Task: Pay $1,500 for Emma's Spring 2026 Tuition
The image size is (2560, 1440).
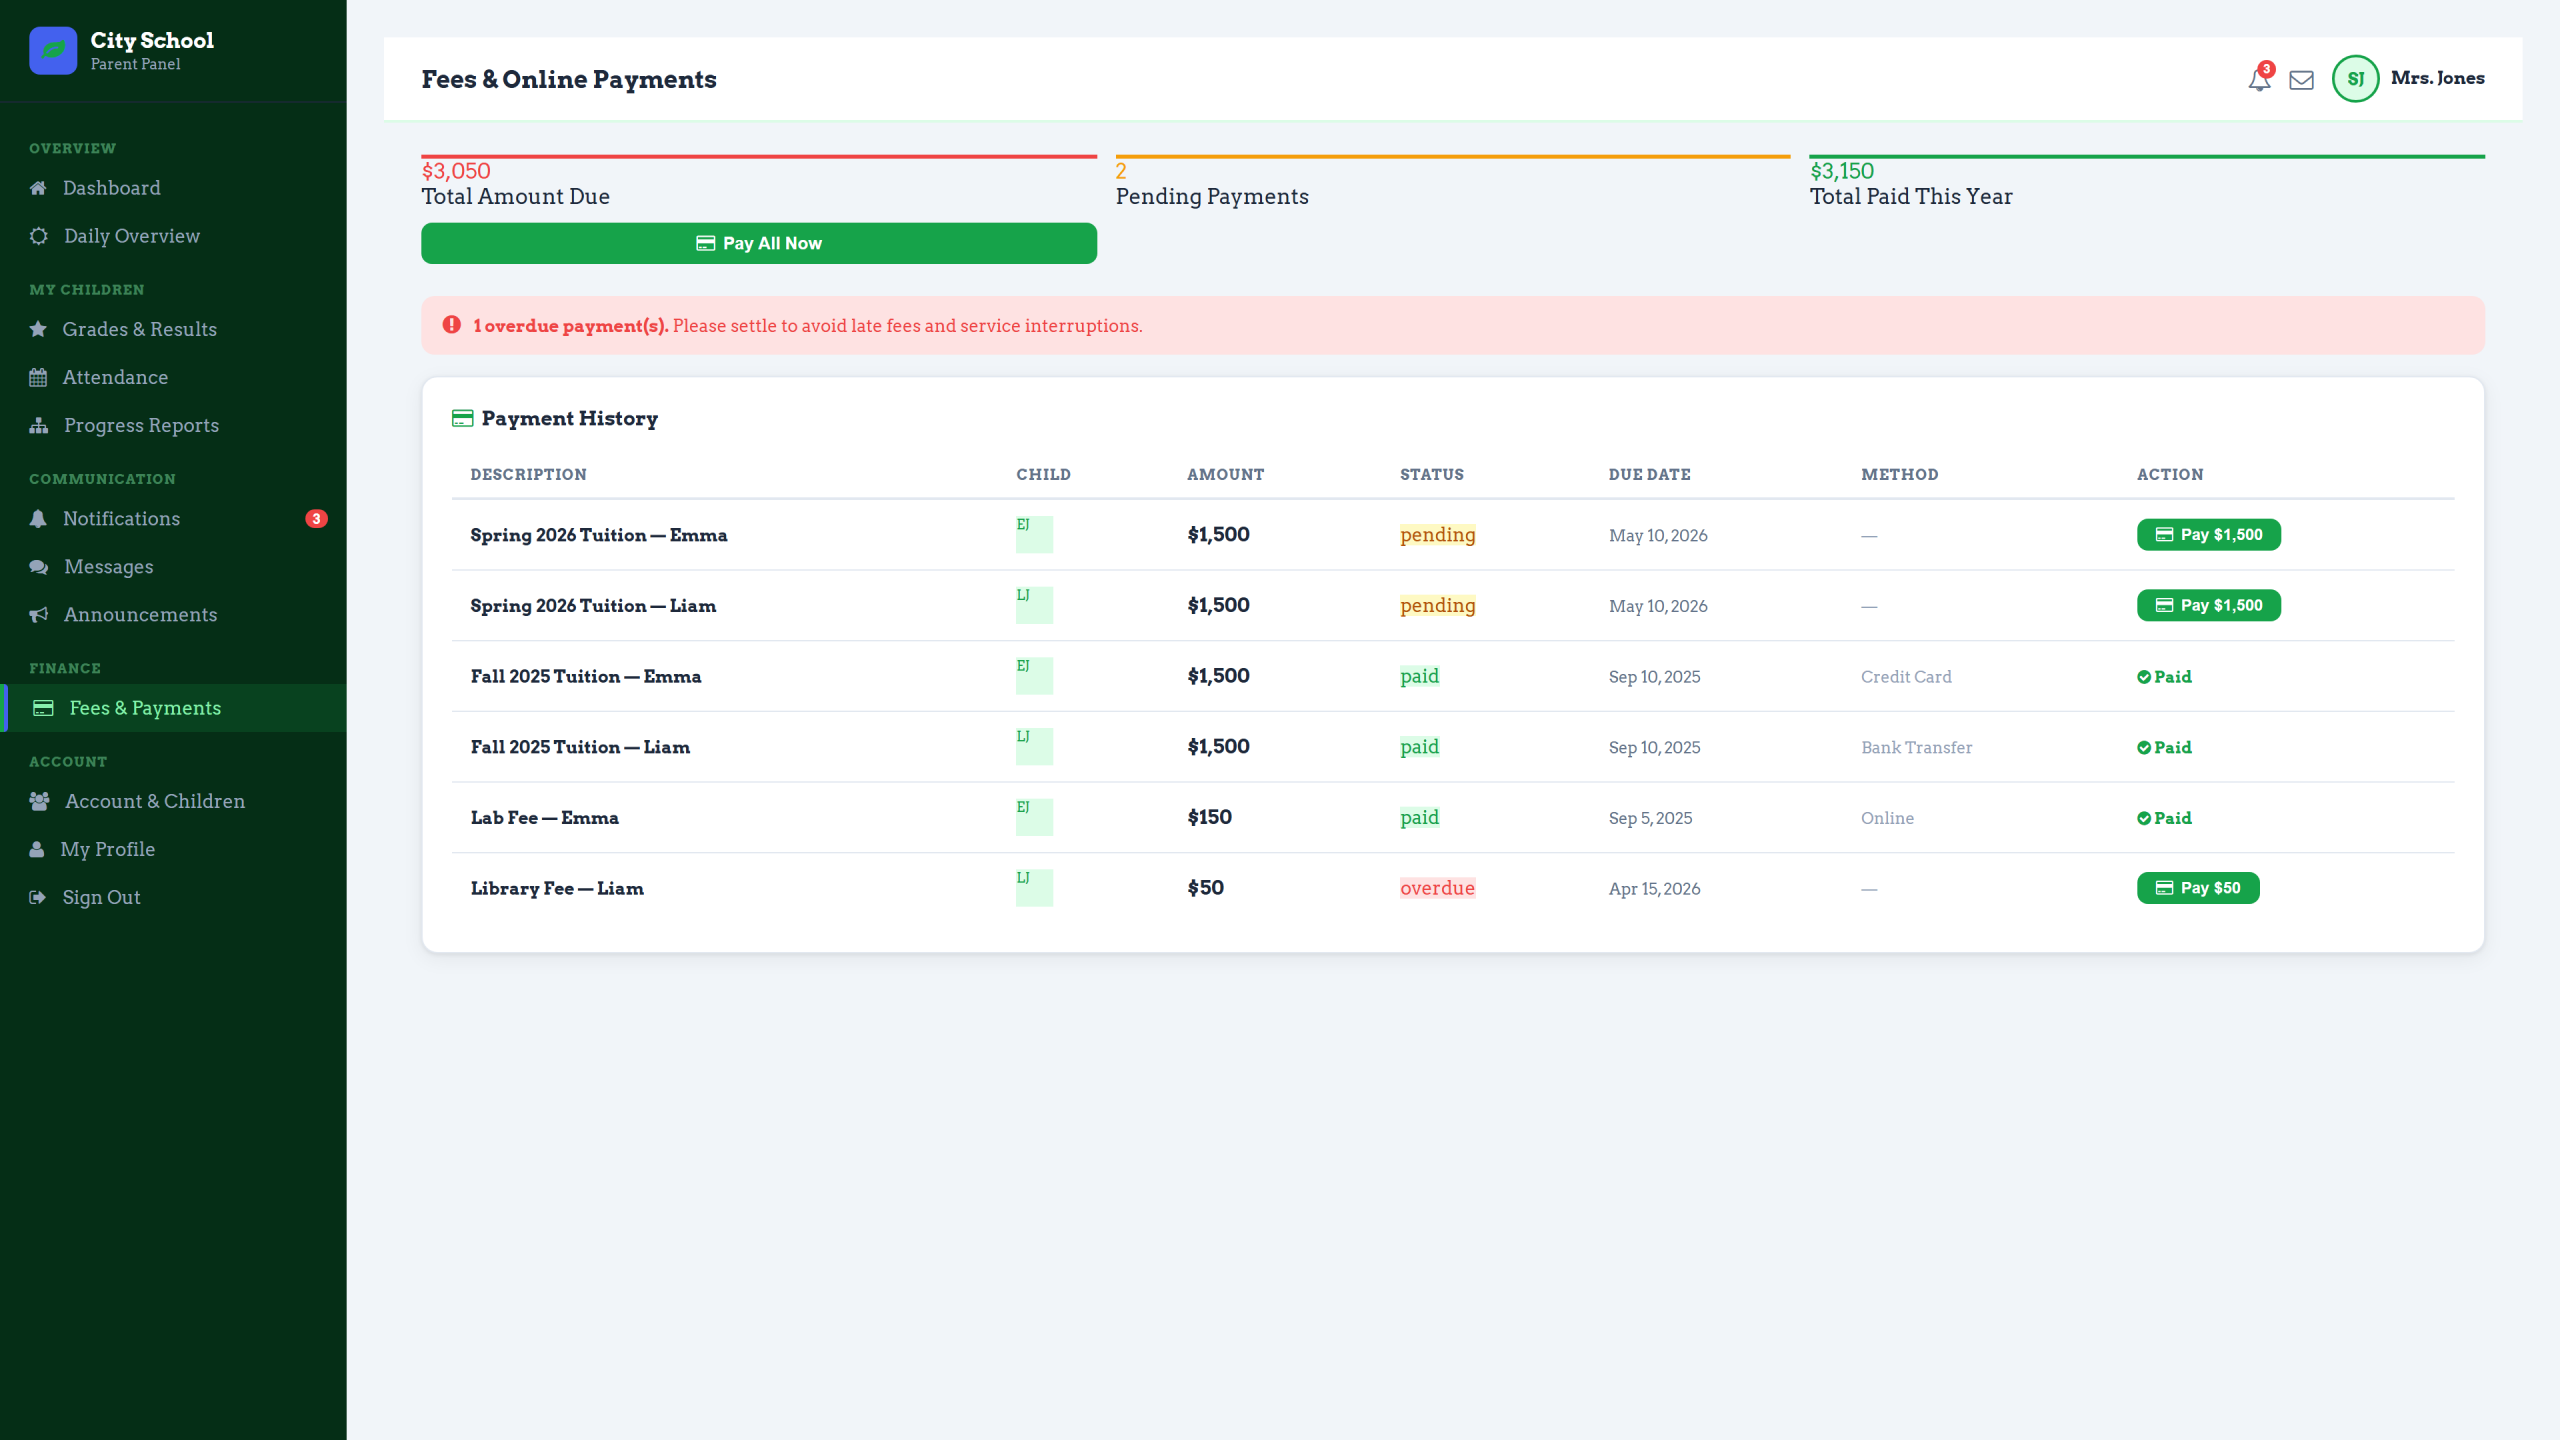Action: point(2208,534)
